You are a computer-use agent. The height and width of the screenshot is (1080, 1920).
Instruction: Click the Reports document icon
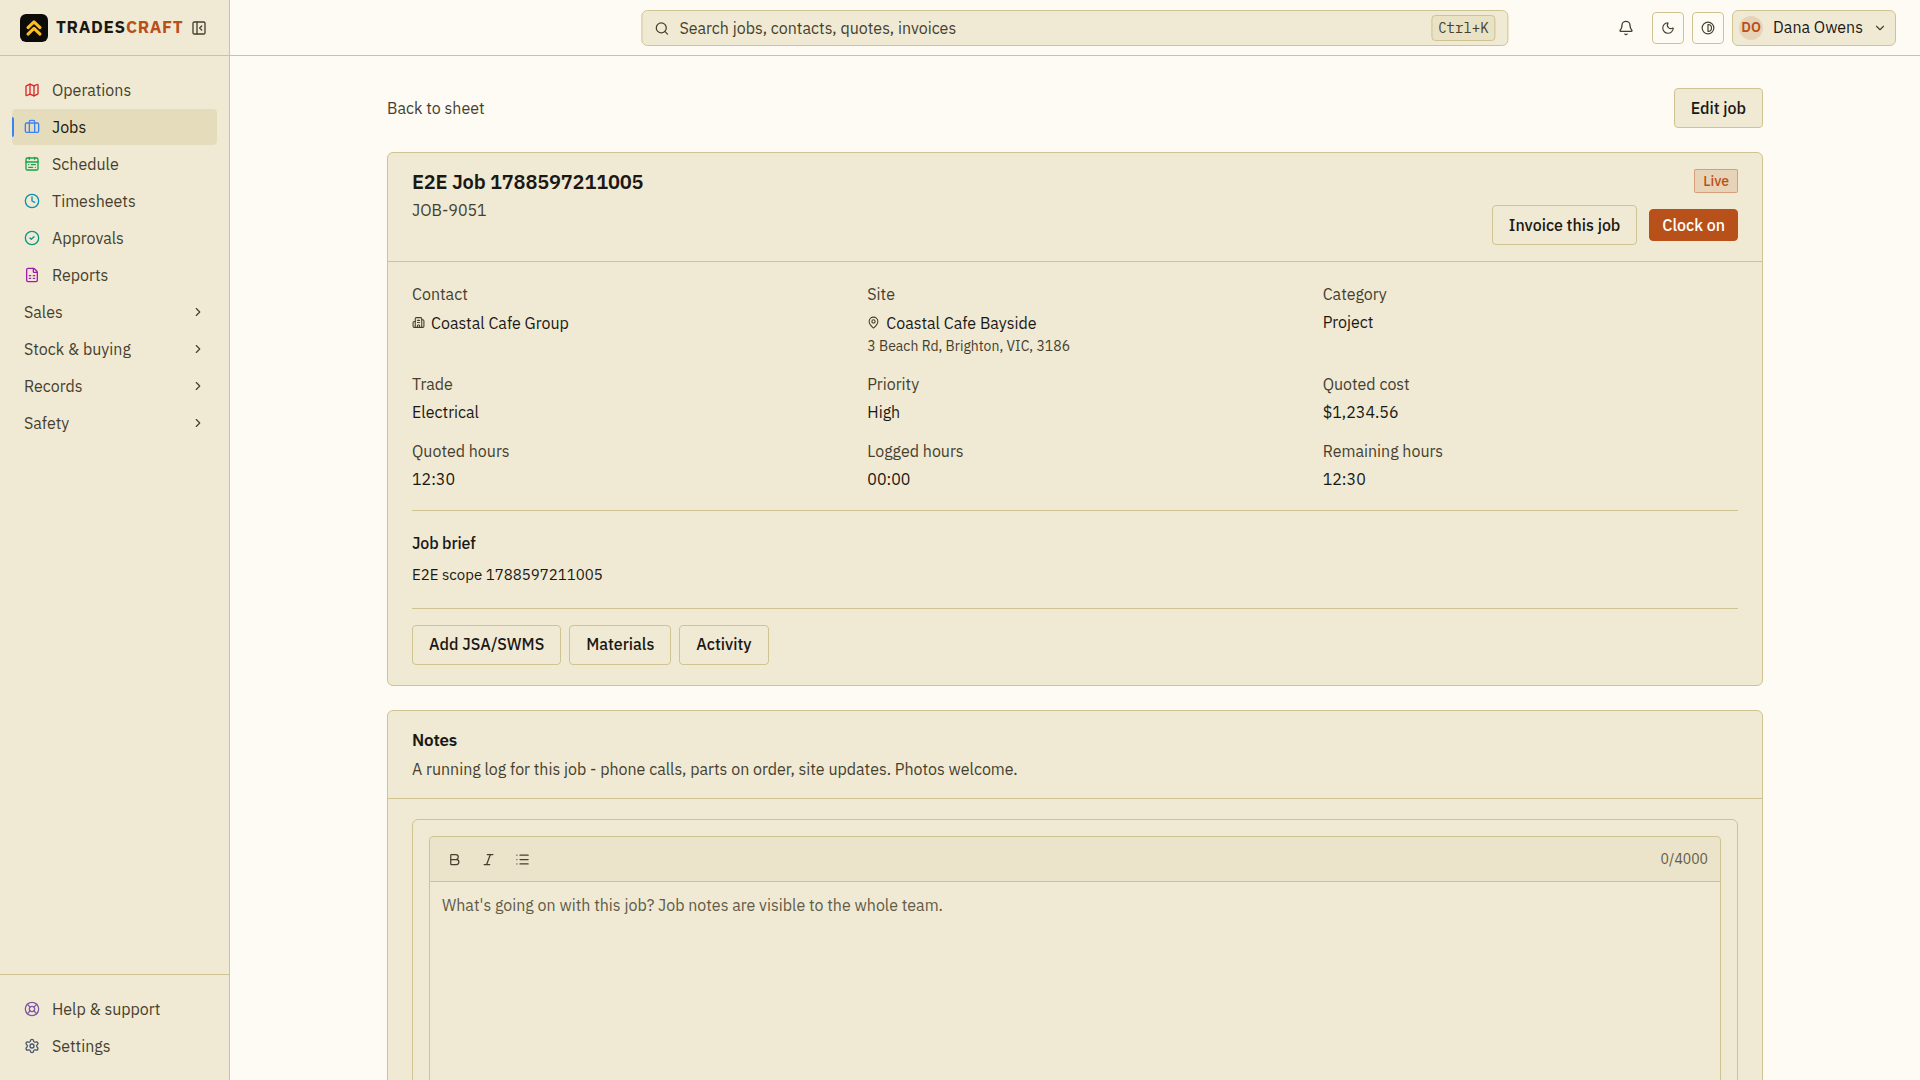pyautogui.click(x=32, y=275)
